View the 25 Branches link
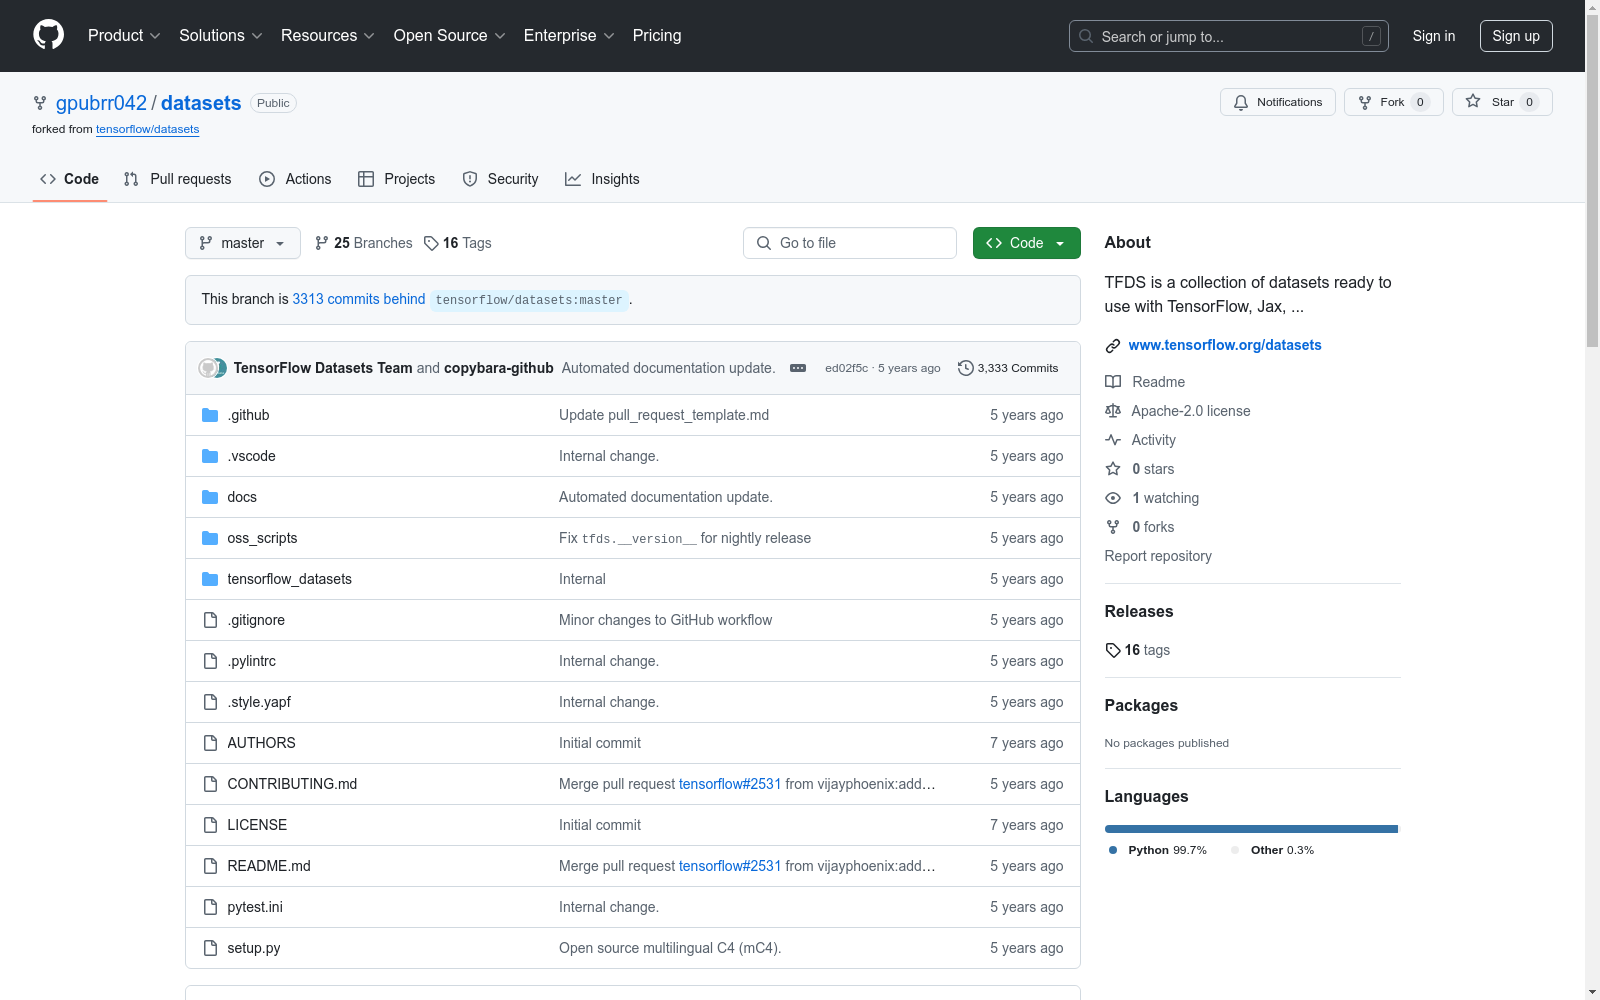The height and width of the screenshot is (1000, 1600). click(364, 243)
